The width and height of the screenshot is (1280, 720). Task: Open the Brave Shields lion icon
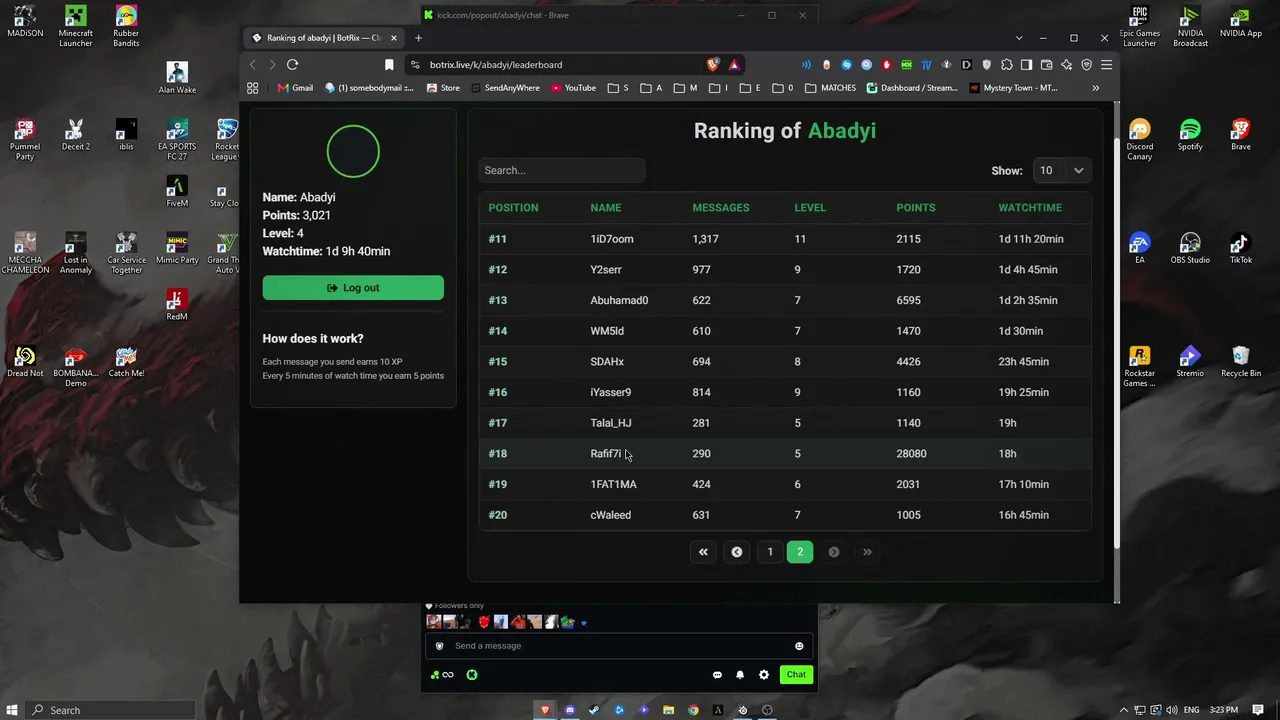(713, 64)
